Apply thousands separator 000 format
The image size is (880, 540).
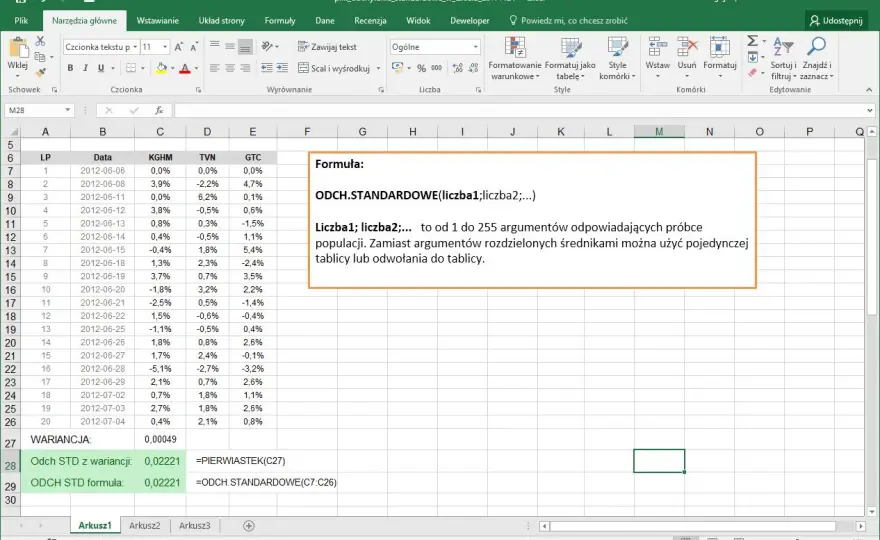coord(437,68)
